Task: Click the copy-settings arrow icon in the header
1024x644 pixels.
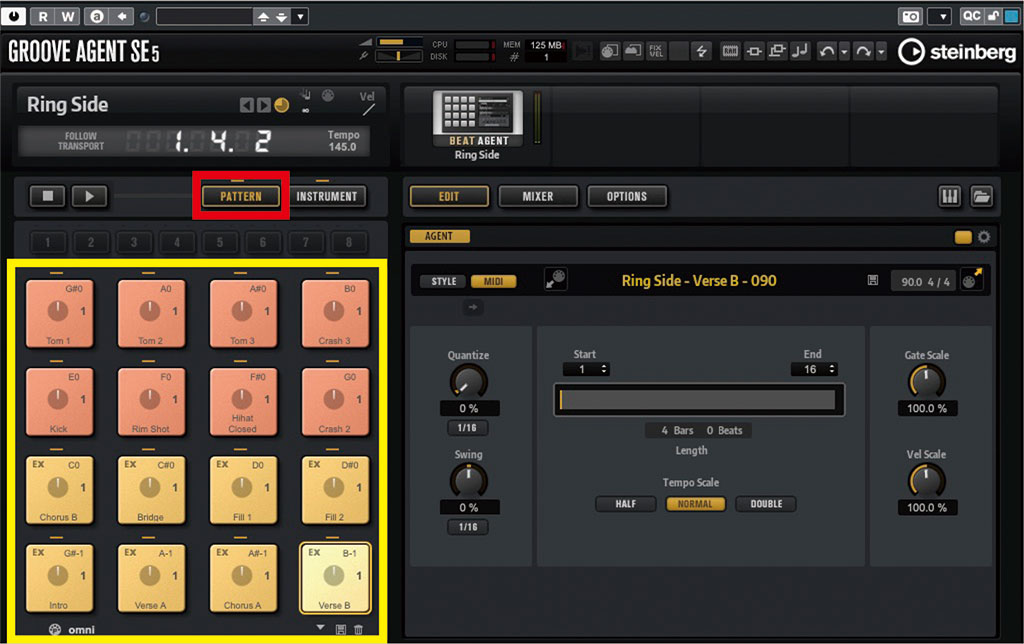Action: pos(121,16)
